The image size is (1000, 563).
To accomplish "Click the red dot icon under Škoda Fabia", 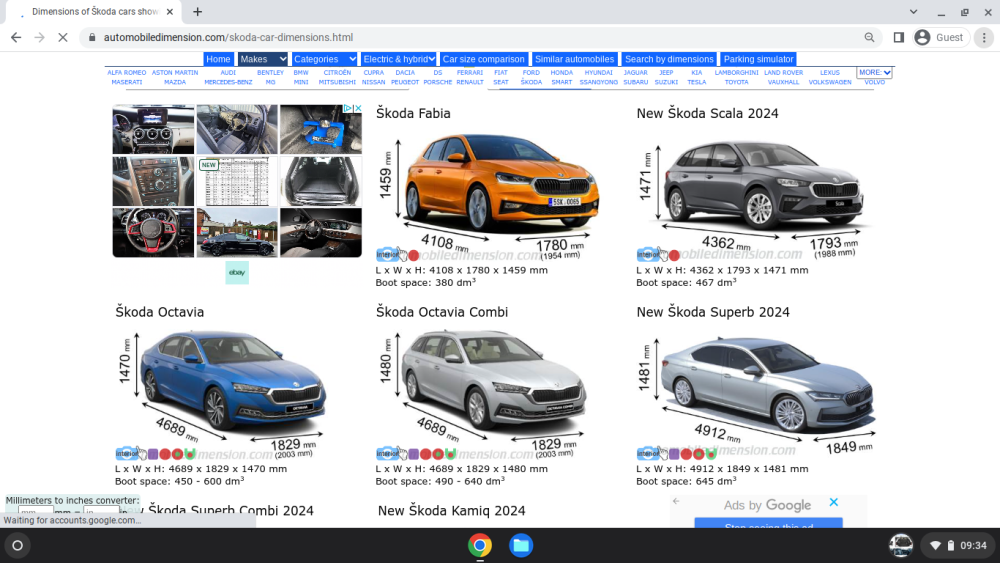I will tap(413, 256).
